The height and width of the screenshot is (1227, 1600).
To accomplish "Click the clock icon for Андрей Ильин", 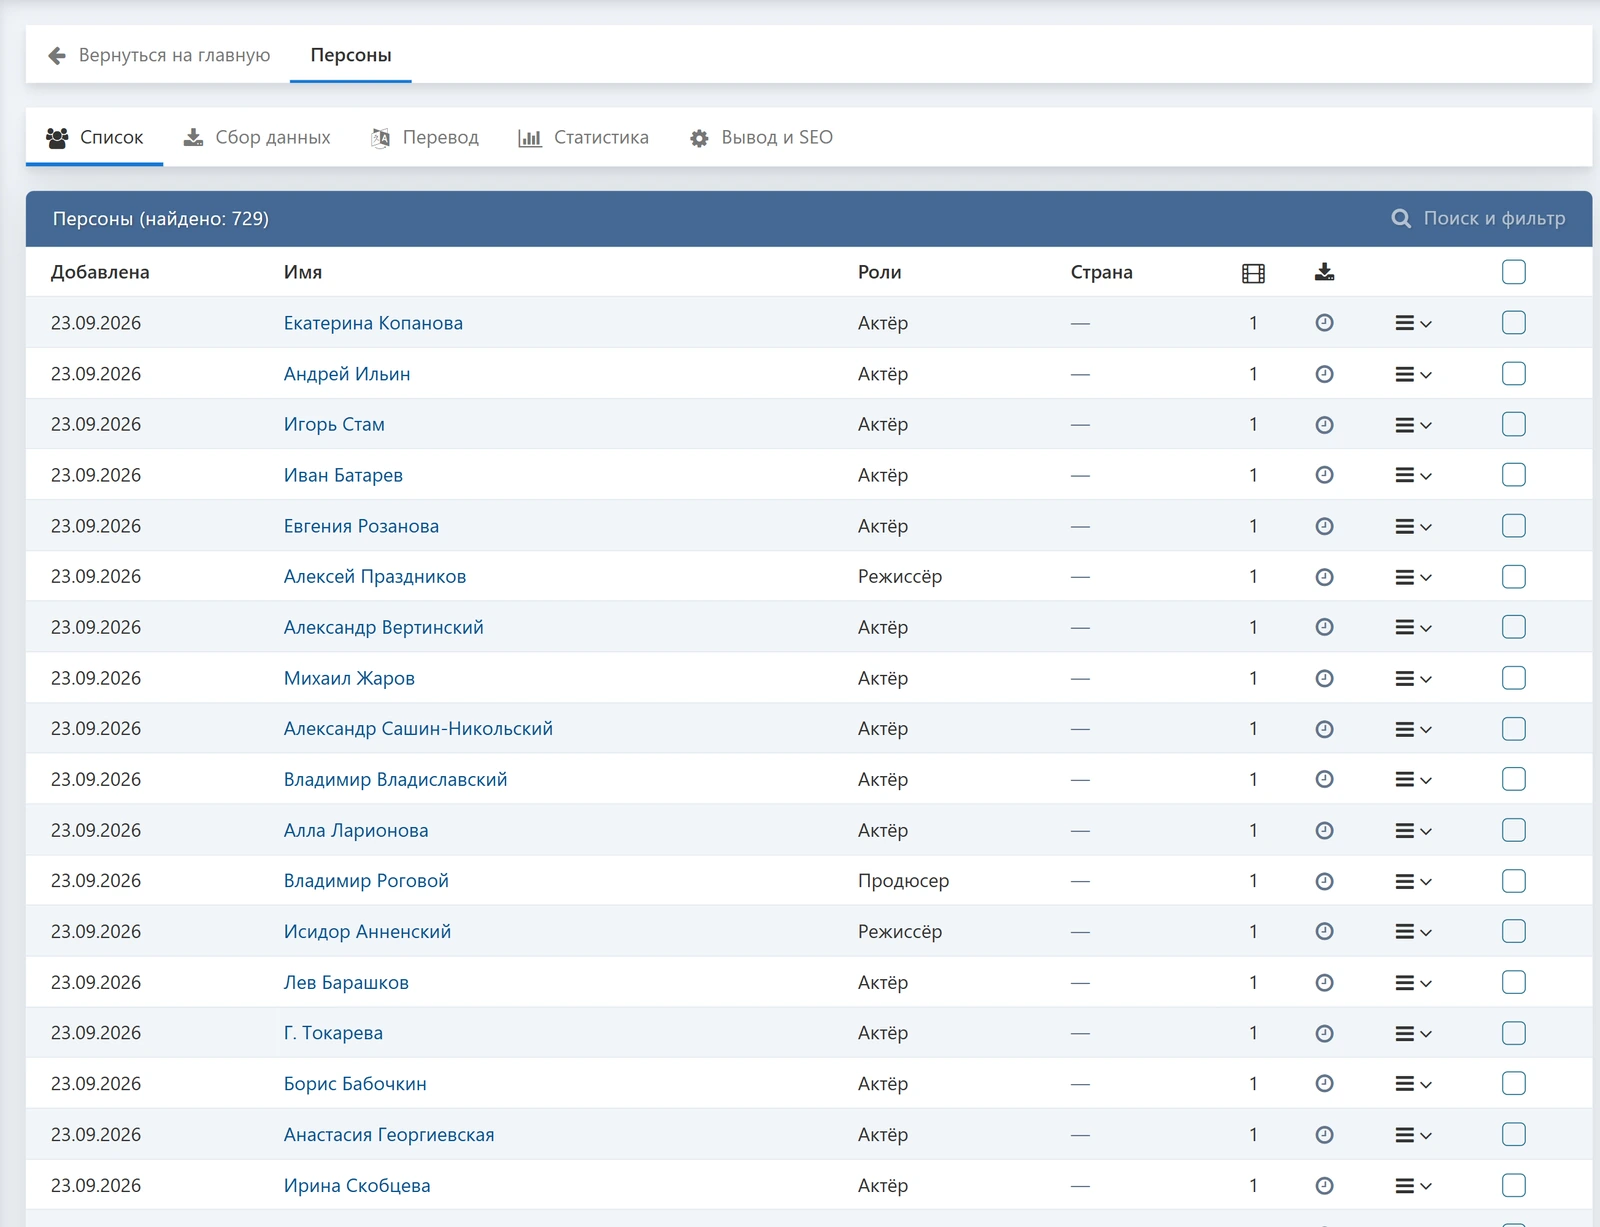I will (x=1324, y=374).
